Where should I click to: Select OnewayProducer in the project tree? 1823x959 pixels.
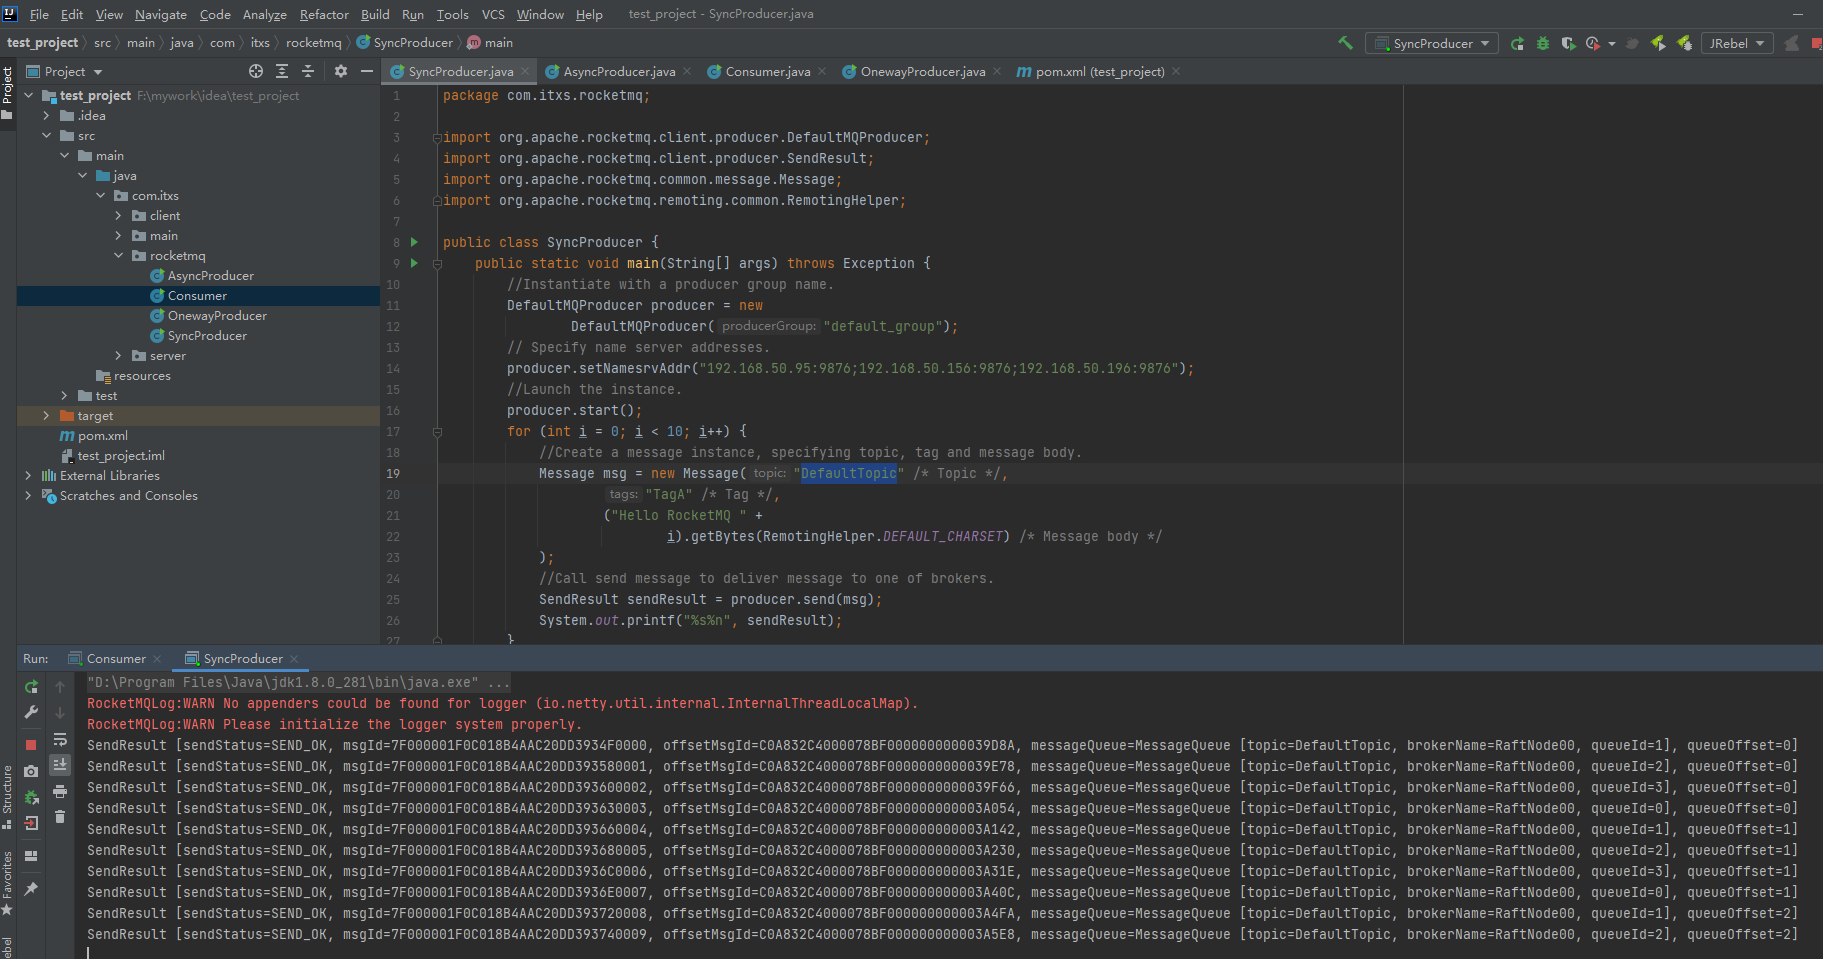pyautogui.click(x=217, y=316)
